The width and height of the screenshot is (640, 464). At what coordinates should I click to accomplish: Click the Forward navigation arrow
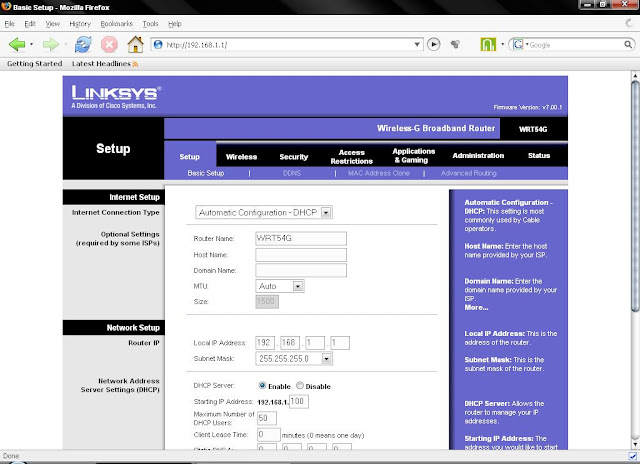point(50,45)
